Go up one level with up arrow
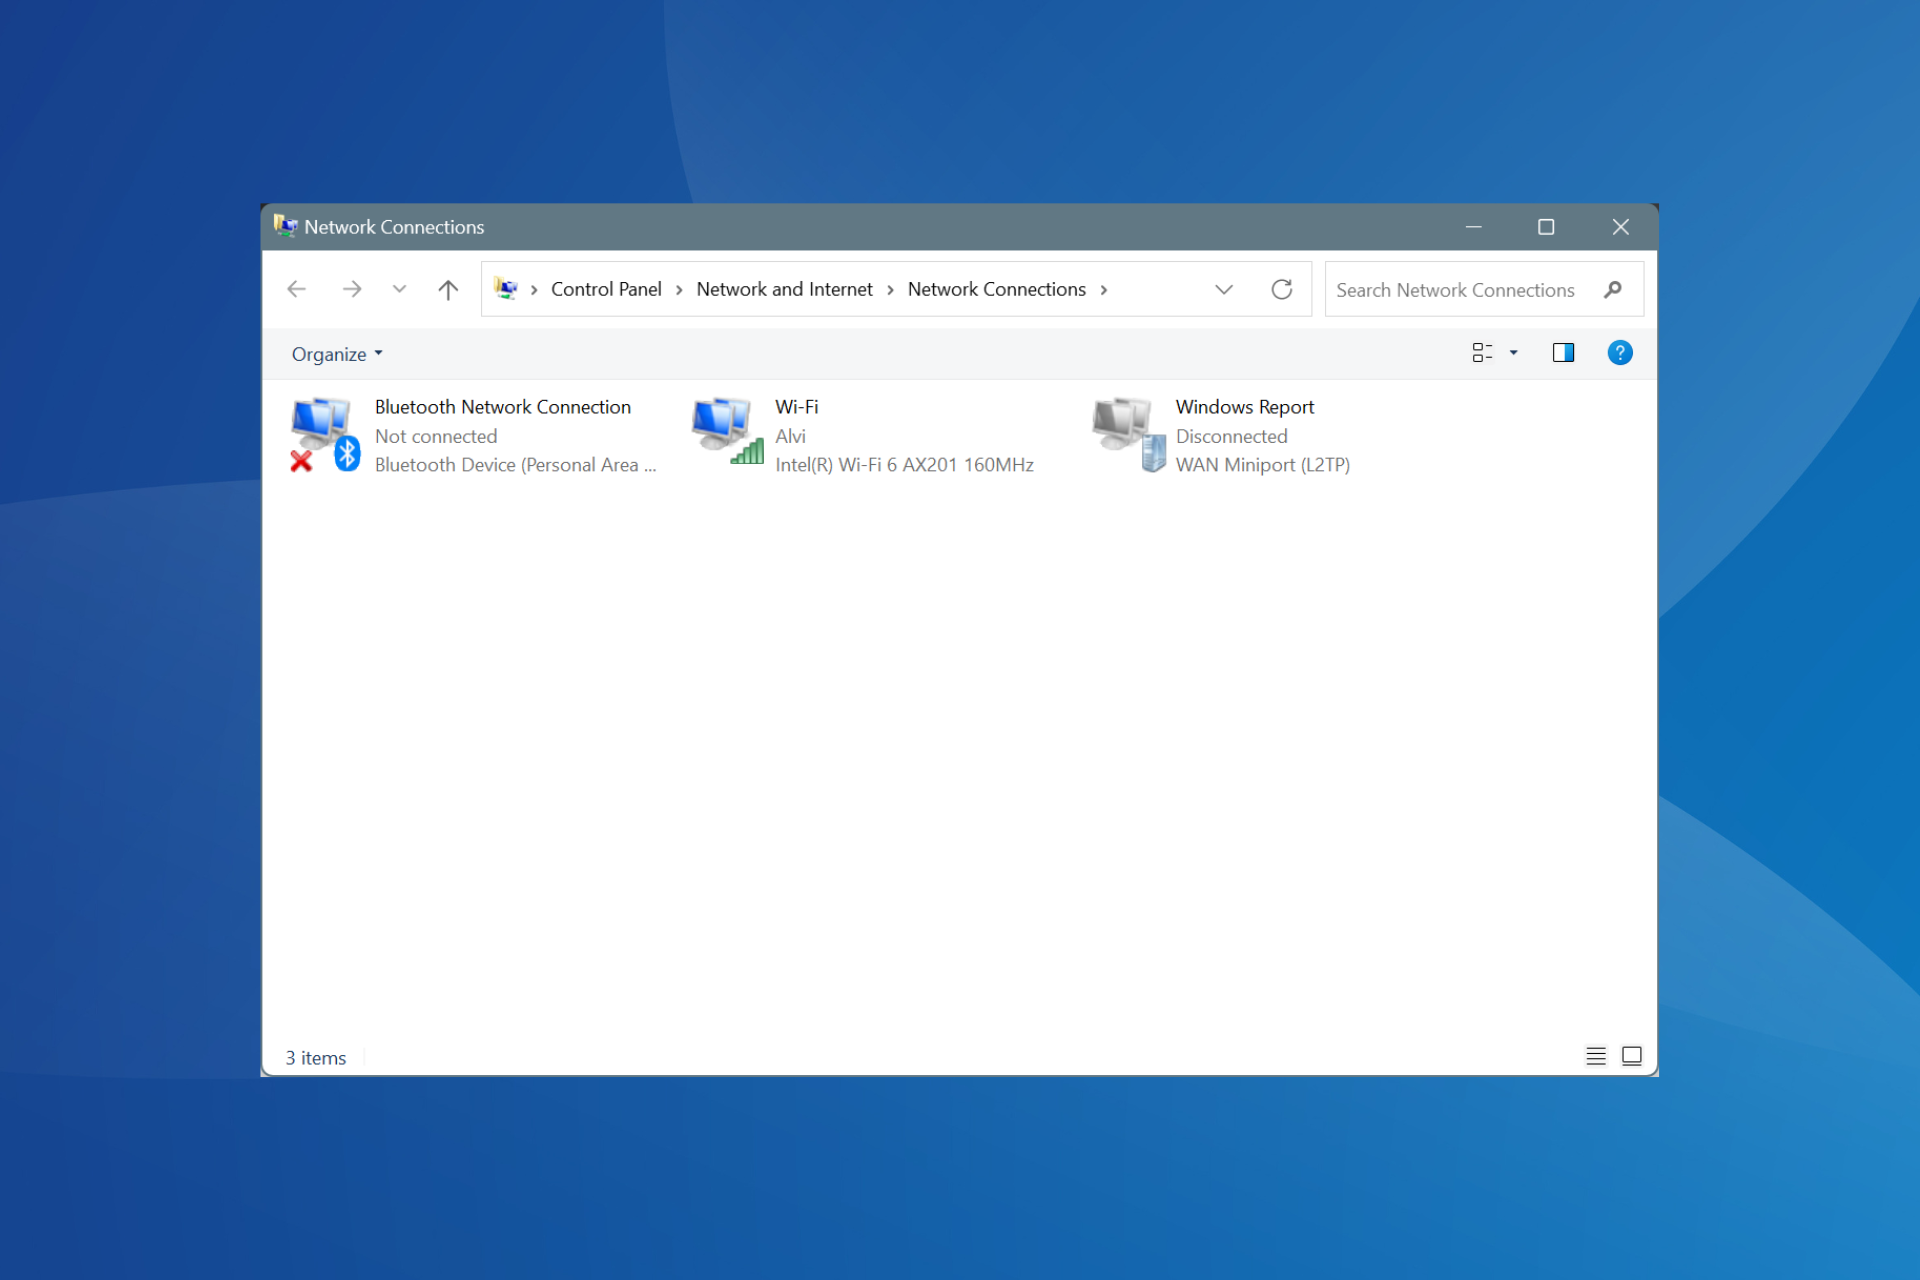 [x=448, y=290]
